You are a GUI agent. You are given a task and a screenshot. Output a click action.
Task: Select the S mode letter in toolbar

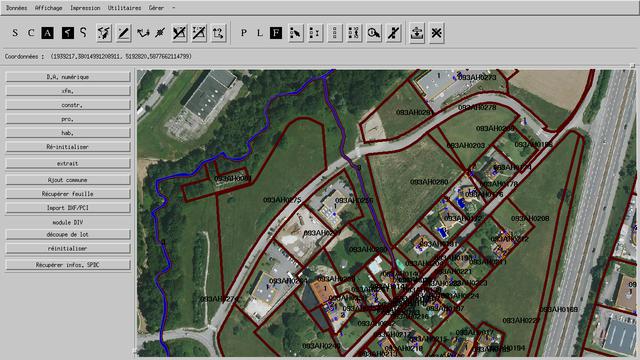click(x=15, y=33)
